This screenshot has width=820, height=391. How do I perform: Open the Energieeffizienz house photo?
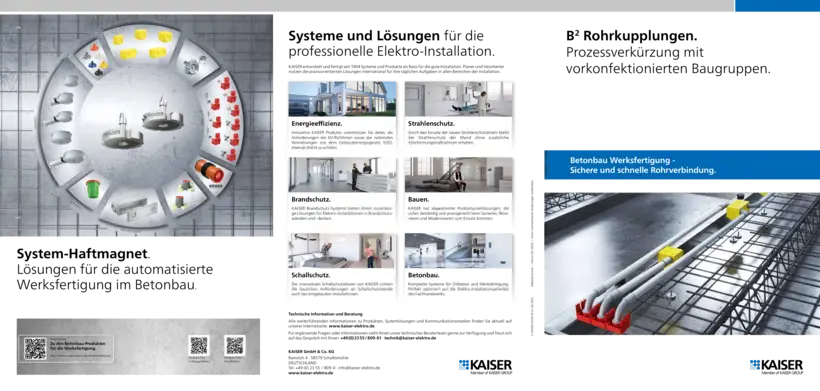tap(343, 98)
